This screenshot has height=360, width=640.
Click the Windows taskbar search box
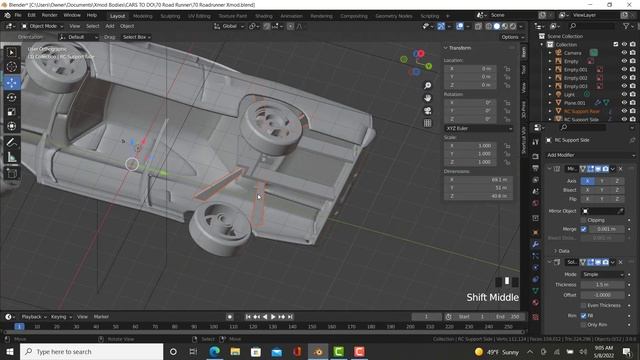pyautogui.click(x=91, y=351)
